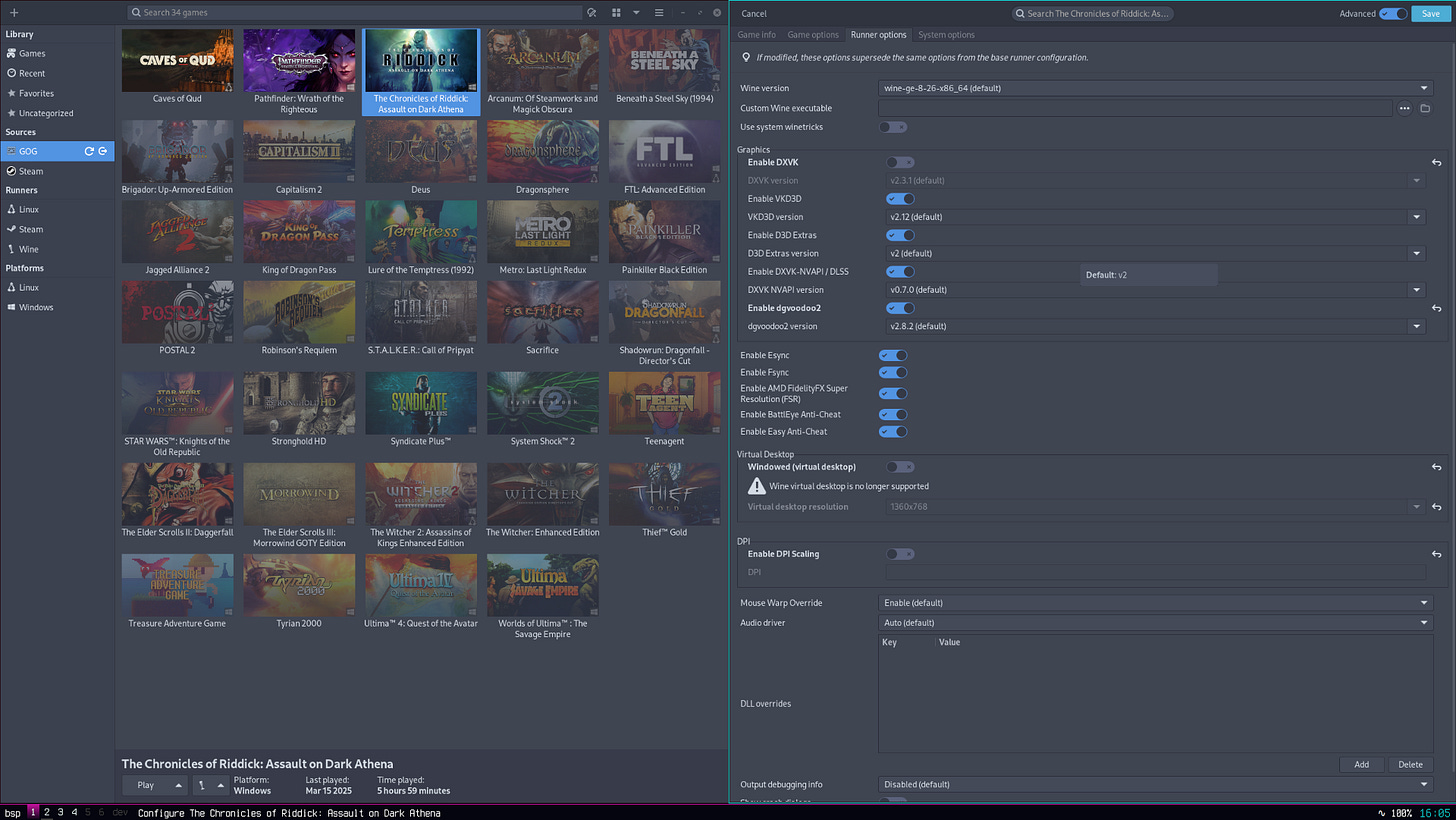Filter by Windows platform
1456x820 pixels.
coord(57,307)
